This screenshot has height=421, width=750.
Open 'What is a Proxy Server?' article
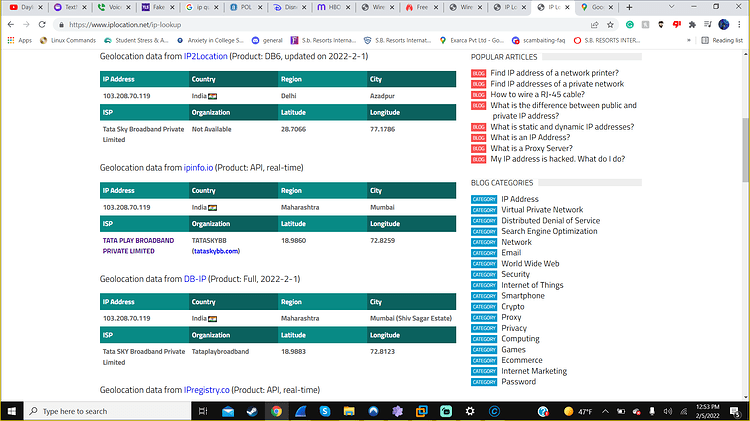click(531, 148)
